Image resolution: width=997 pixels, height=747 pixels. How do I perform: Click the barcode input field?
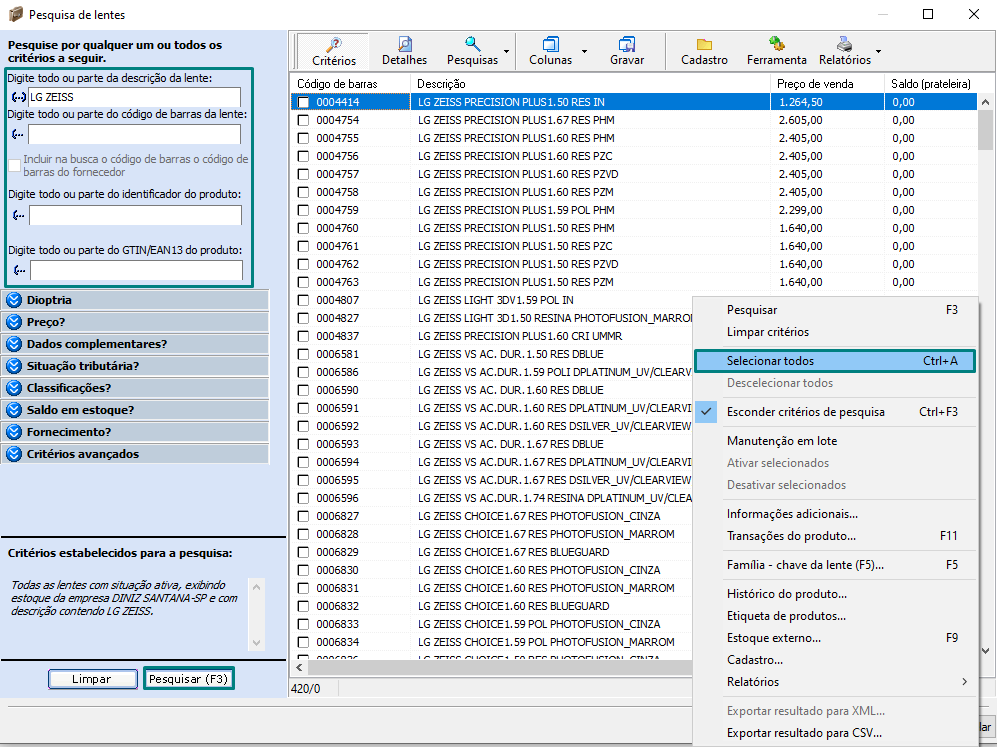[x=134, y=134]
